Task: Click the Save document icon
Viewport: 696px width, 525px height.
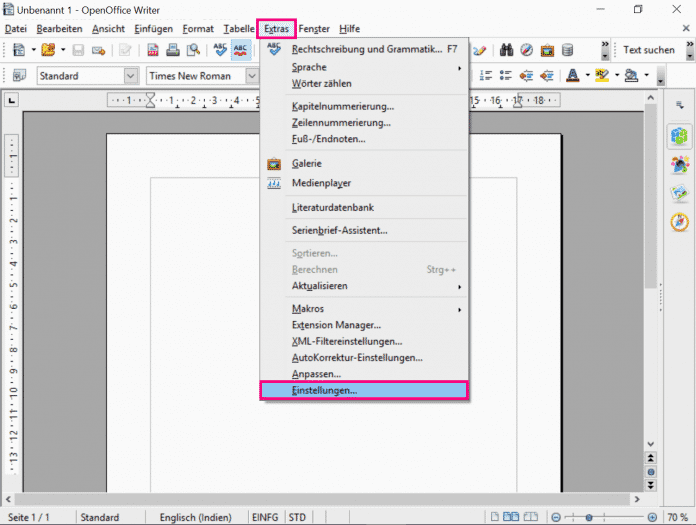Action: 78,50
